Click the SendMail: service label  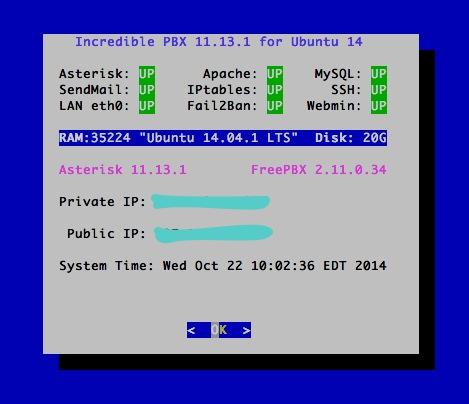point(94,90)
